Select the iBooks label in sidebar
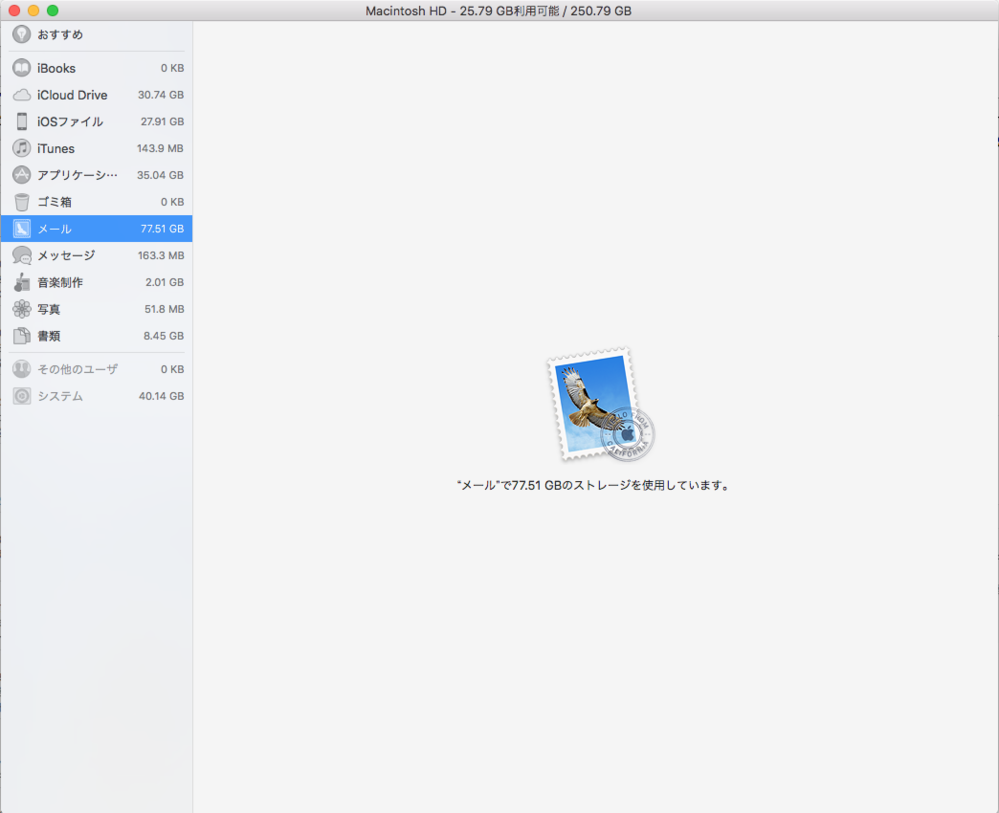This screenshot has width=999, height=813. [x=56, y=68]
